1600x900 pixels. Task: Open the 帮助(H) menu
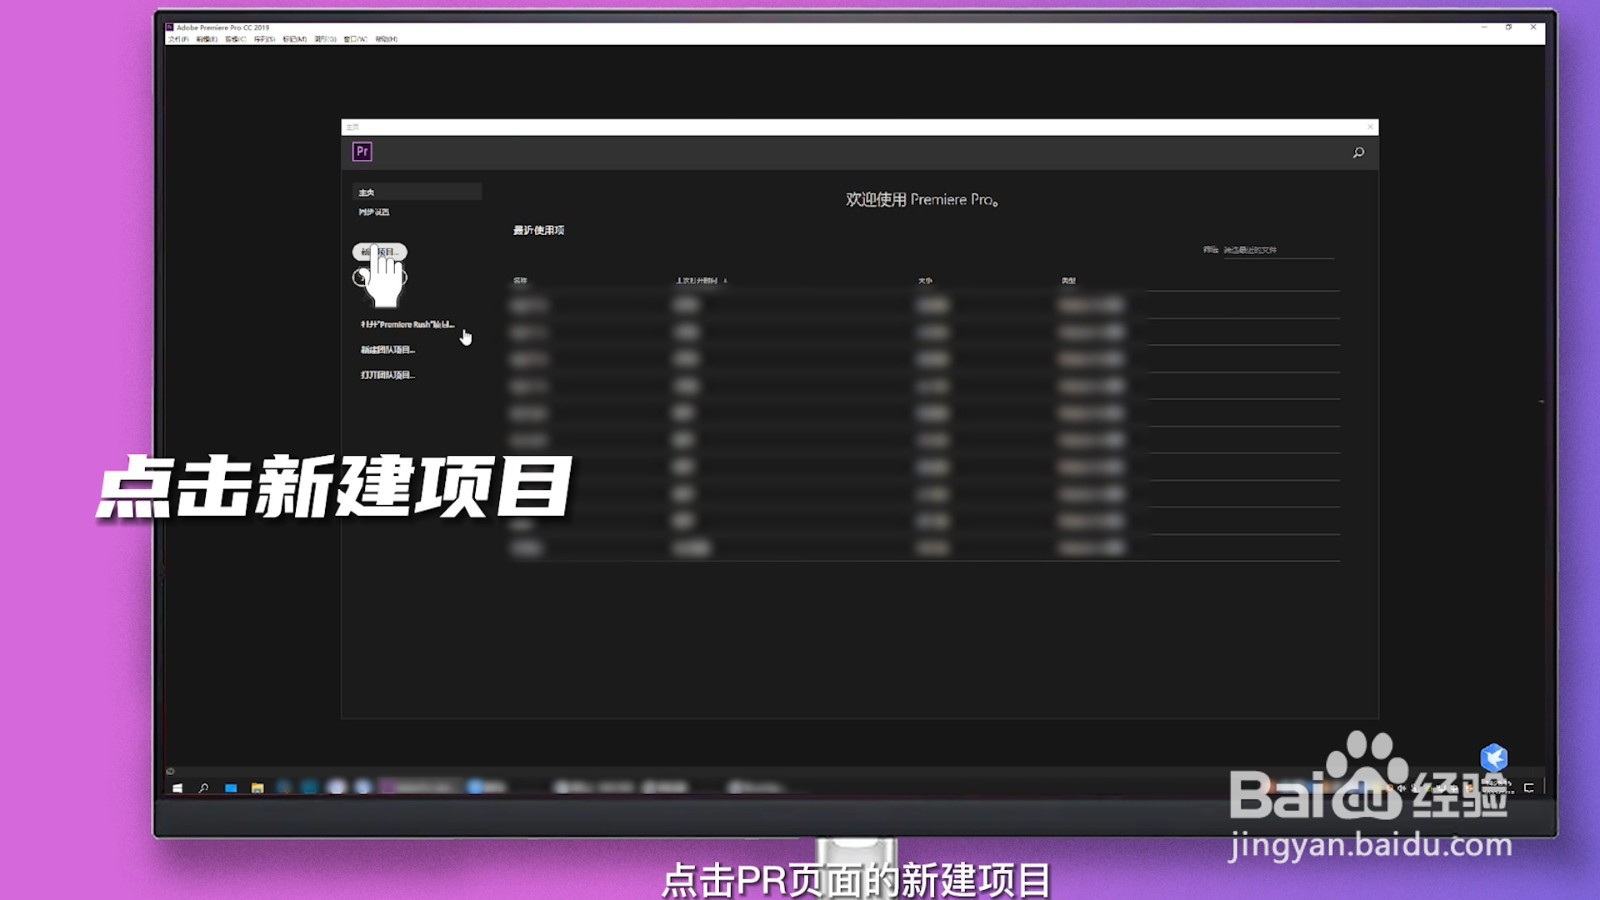tap(387, 39)
